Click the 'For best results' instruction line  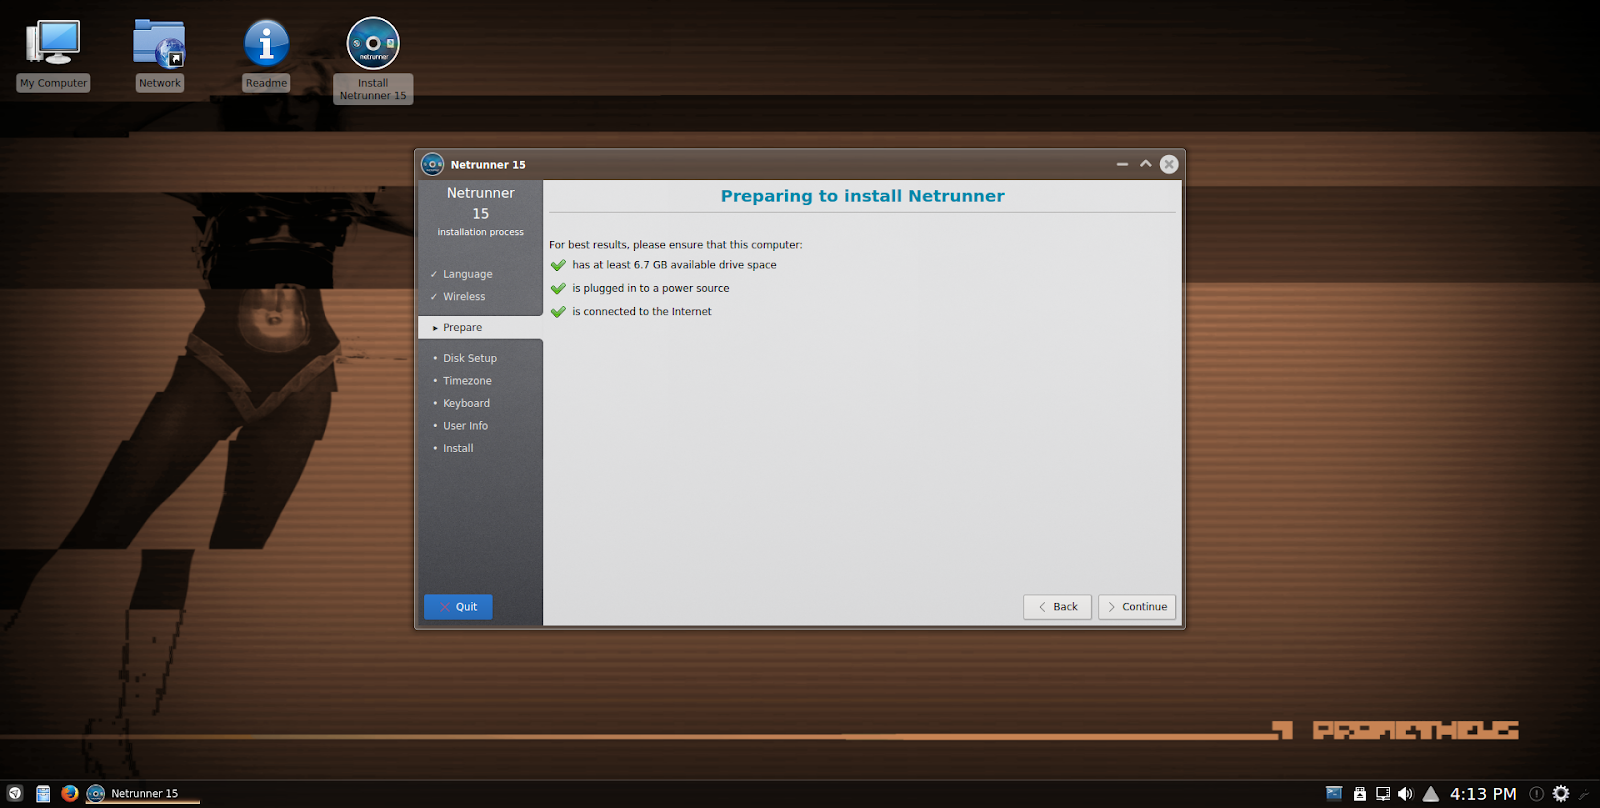coord(676,245)
